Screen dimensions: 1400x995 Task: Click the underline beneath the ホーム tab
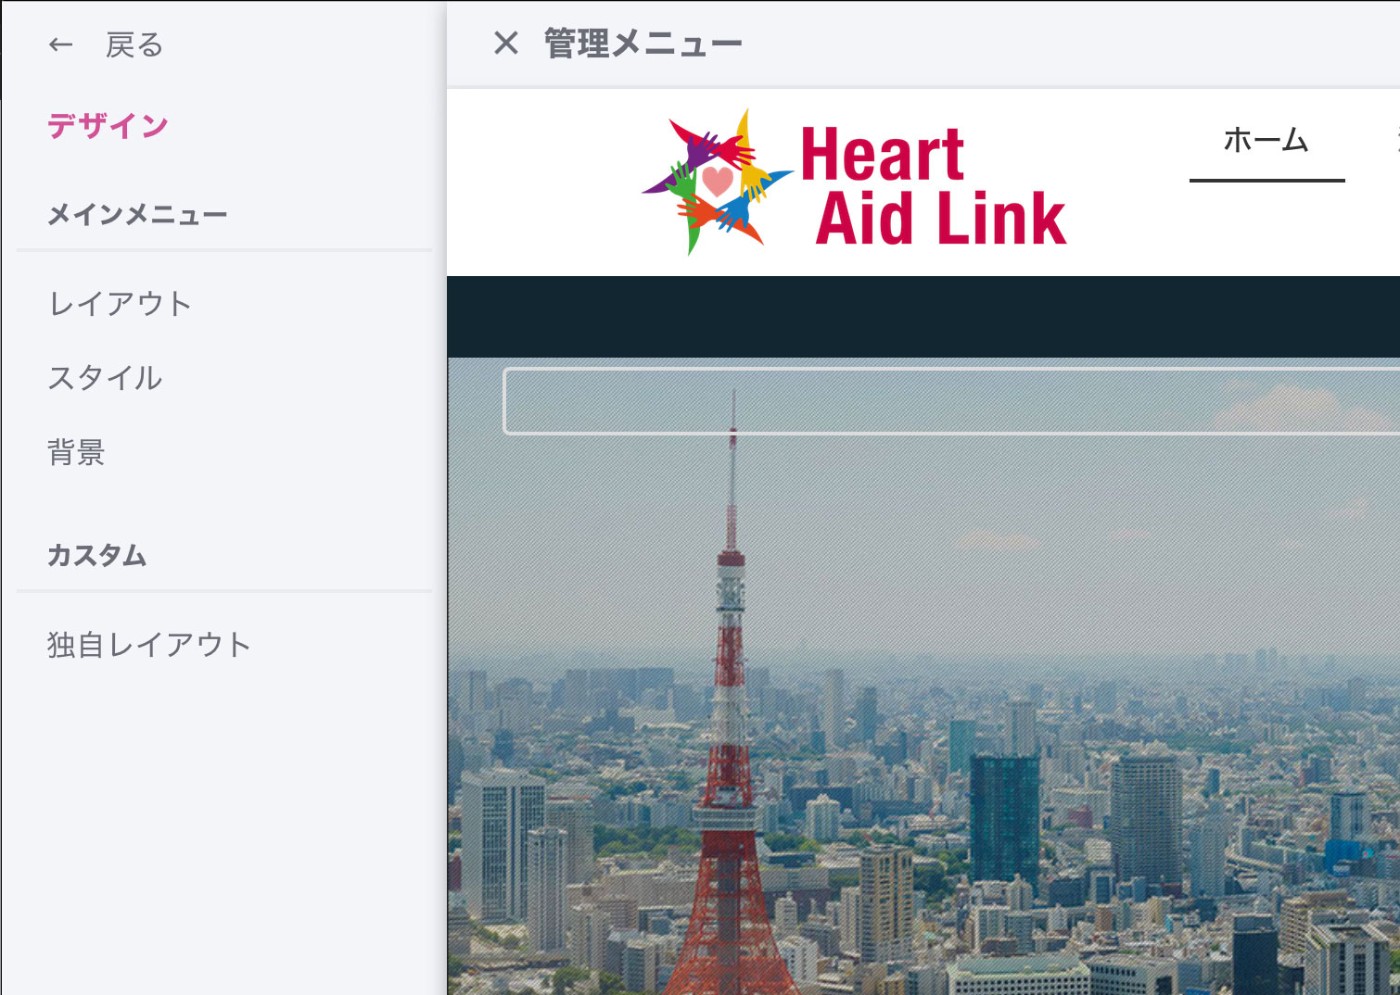(1267, 180)
